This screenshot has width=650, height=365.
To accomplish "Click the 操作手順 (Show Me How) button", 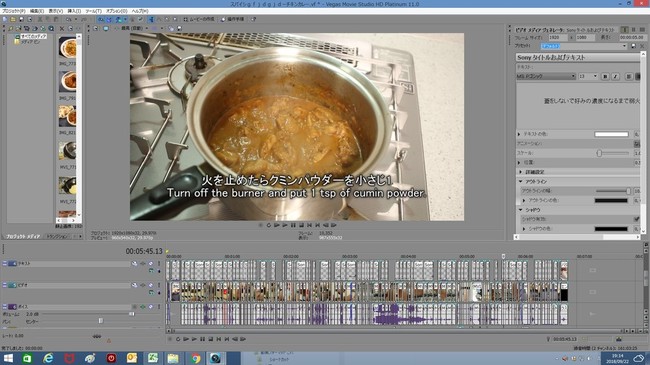I will pos(232,19).
